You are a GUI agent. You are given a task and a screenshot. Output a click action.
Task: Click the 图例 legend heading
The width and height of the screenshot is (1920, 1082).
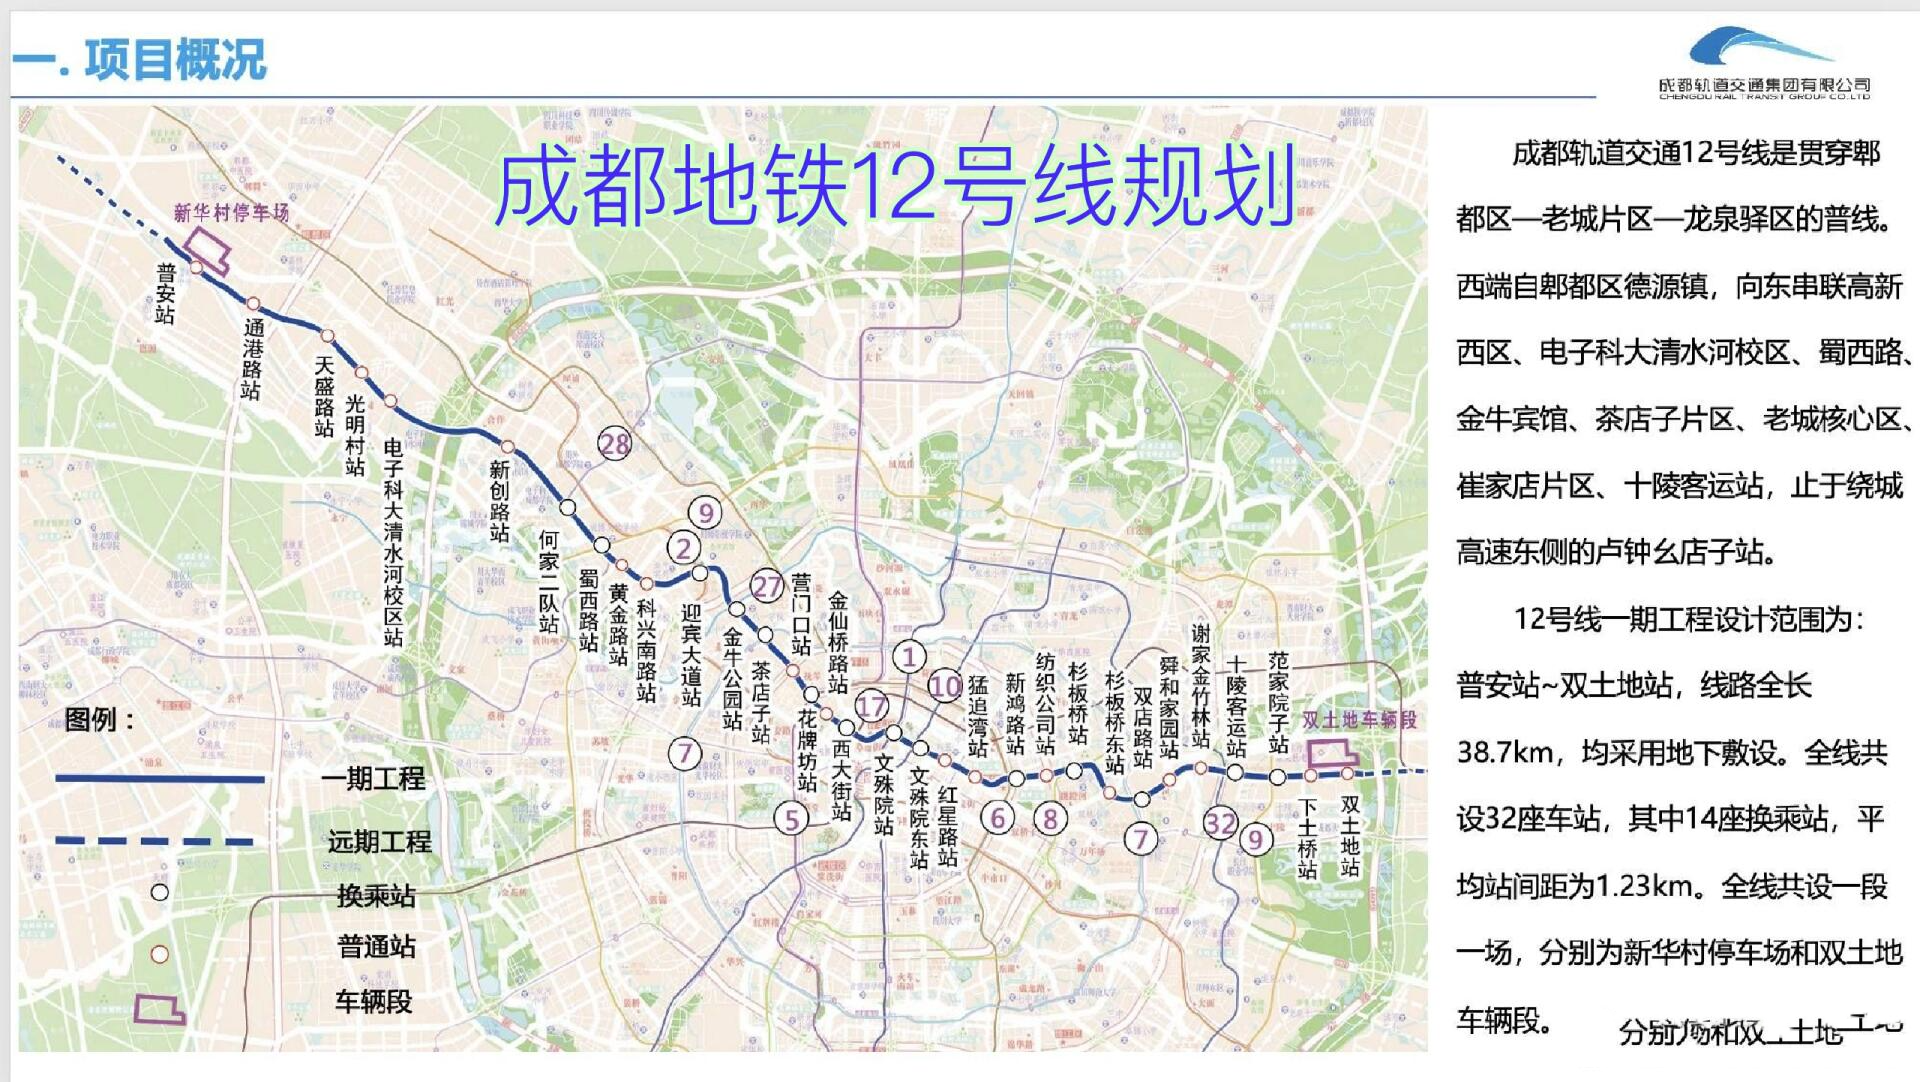[100, 719]
